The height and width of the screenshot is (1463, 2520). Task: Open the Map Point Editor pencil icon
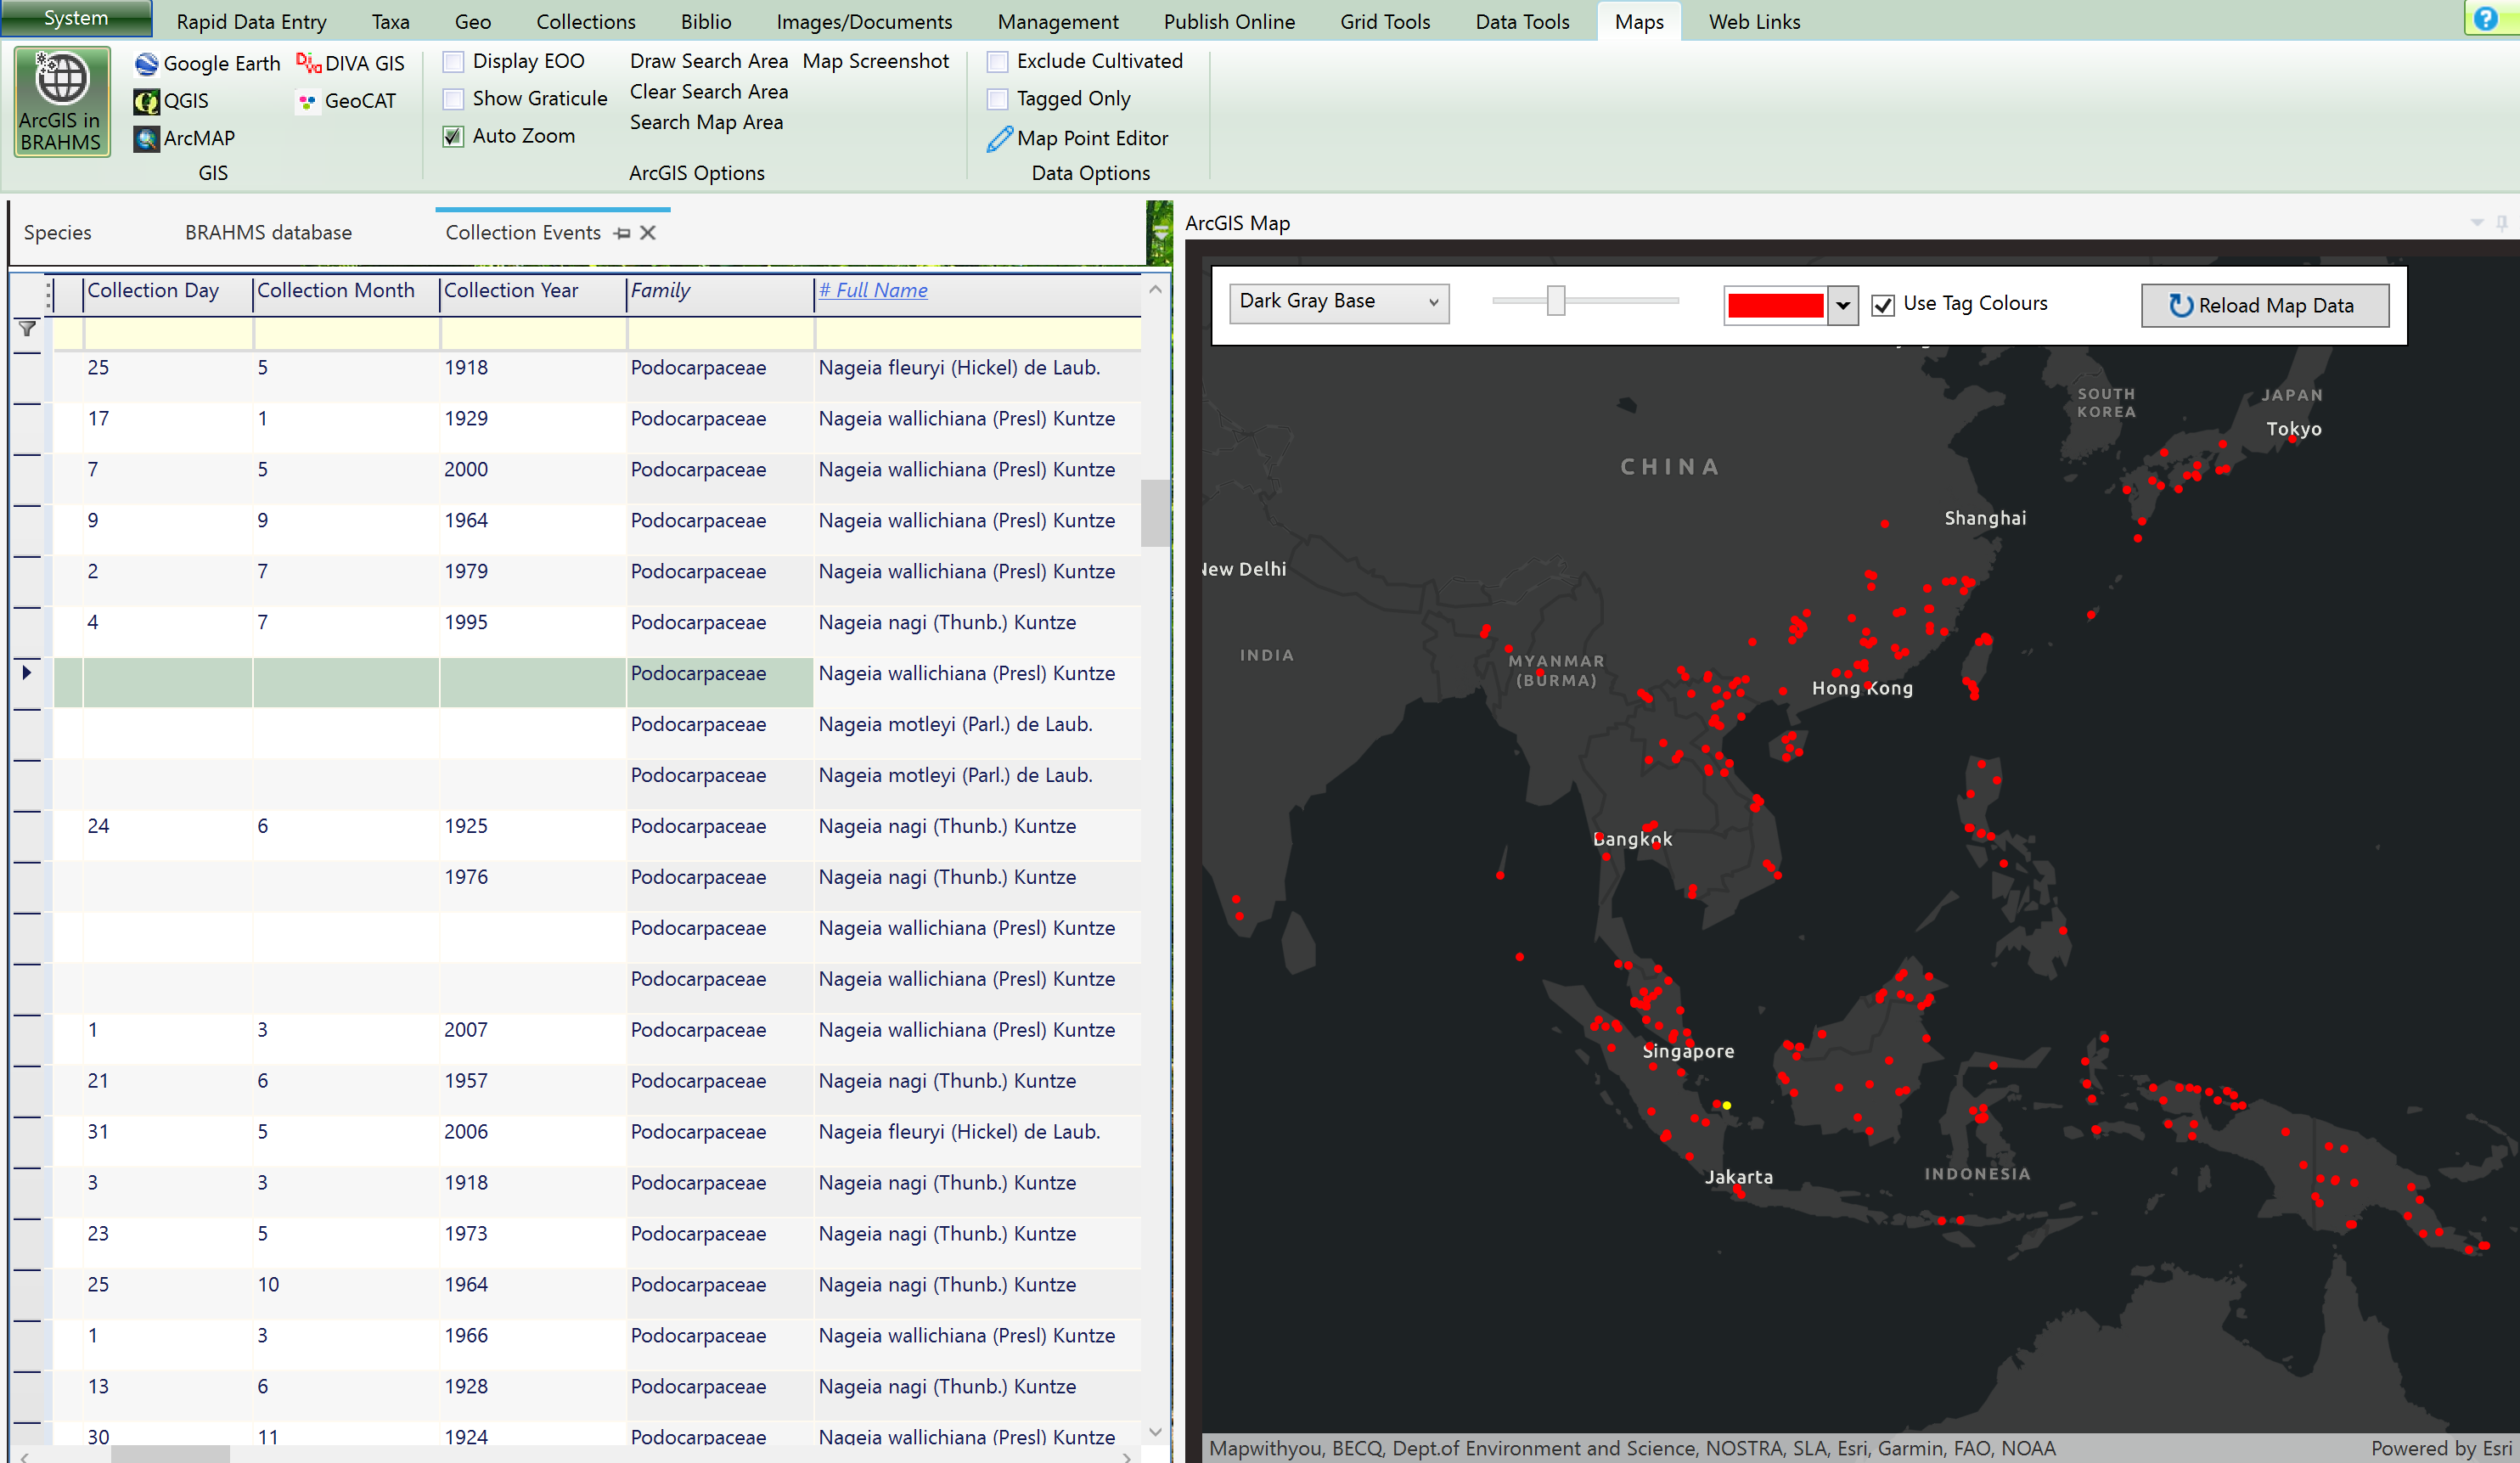click(x=999, y=138)
